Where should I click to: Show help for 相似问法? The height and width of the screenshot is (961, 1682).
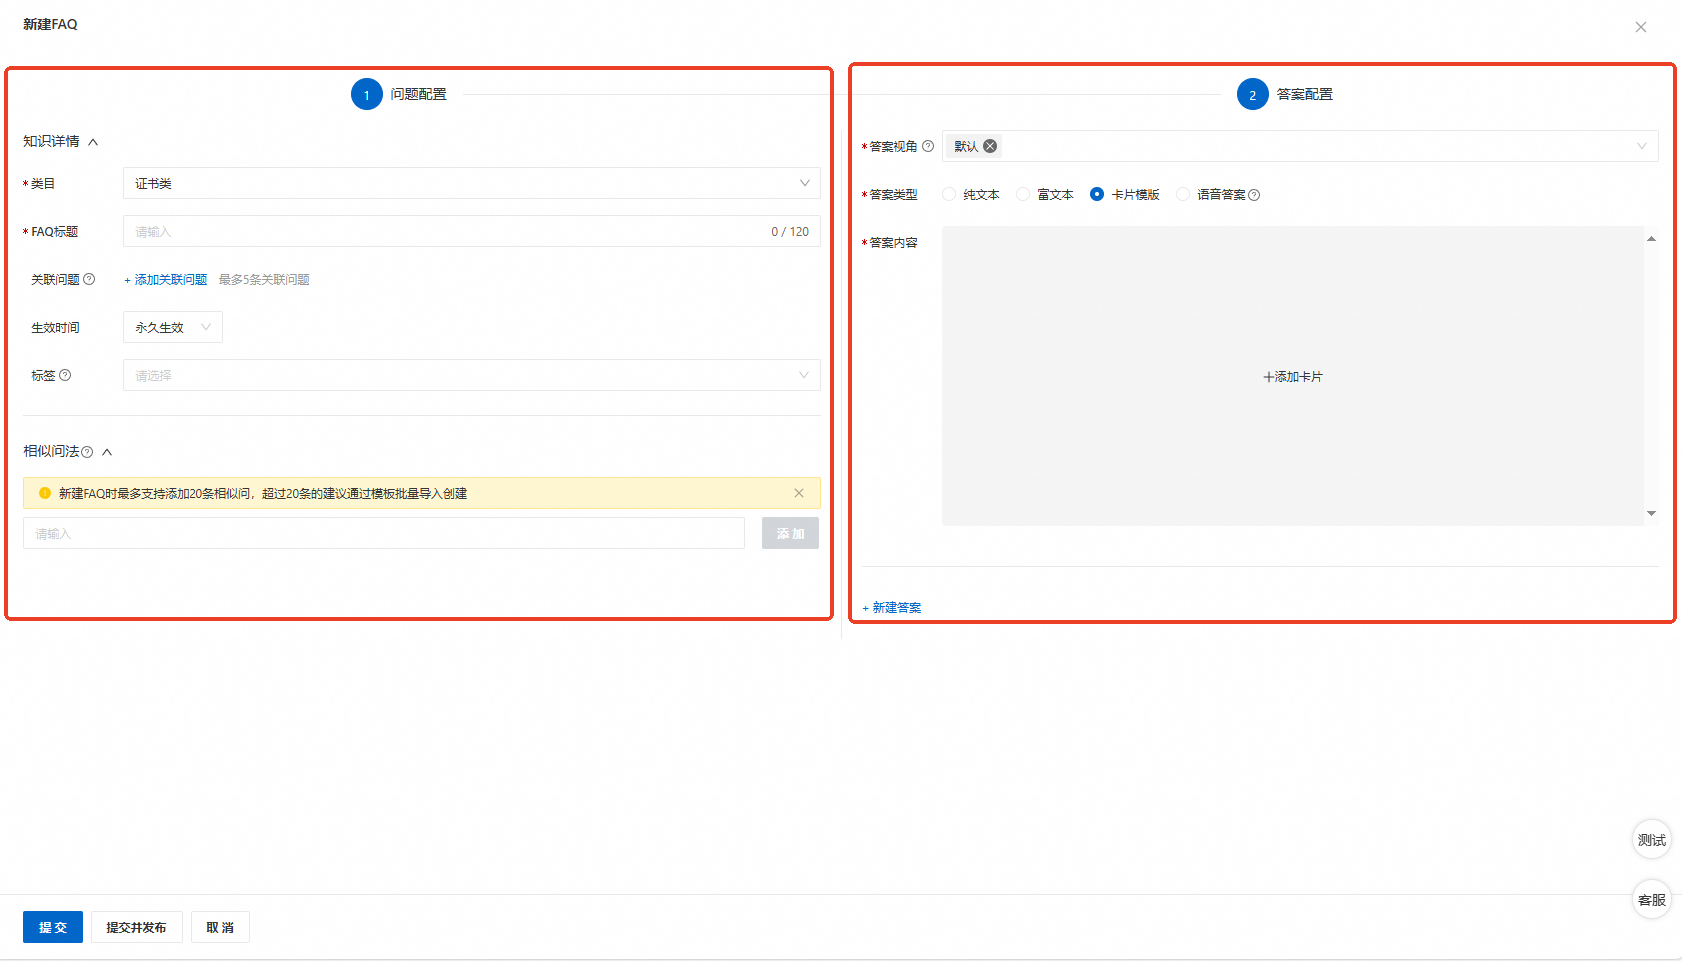tap(87, 452)
